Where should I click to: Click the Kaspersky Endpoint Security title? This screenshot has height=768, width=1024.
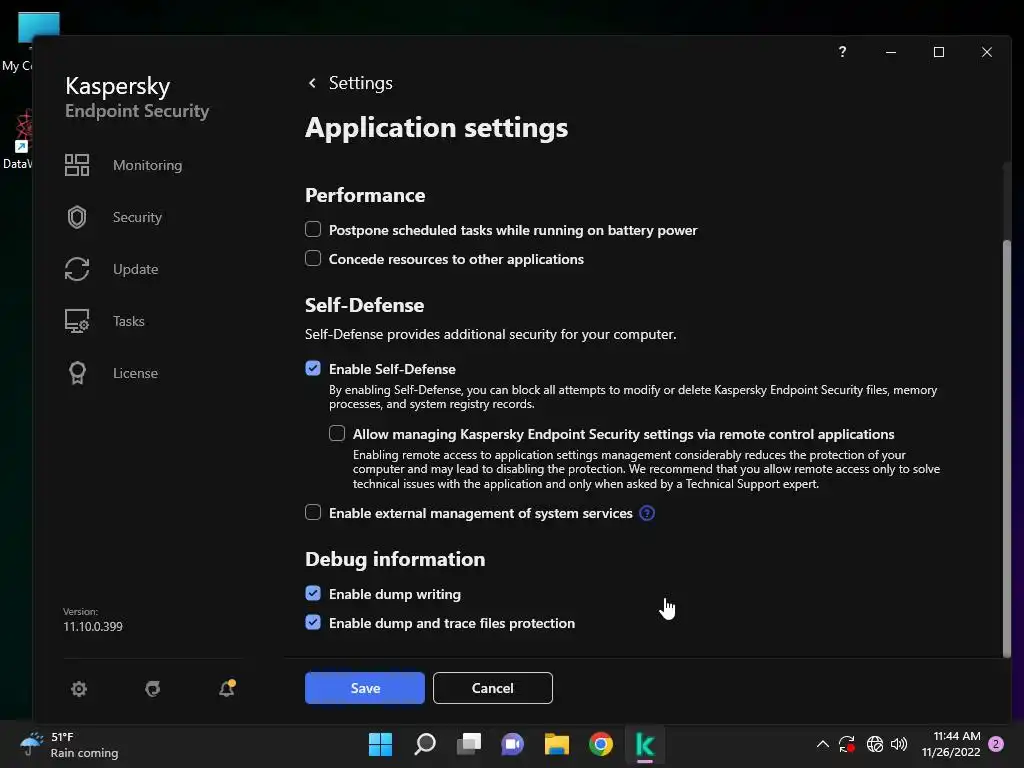click(137, 97)
